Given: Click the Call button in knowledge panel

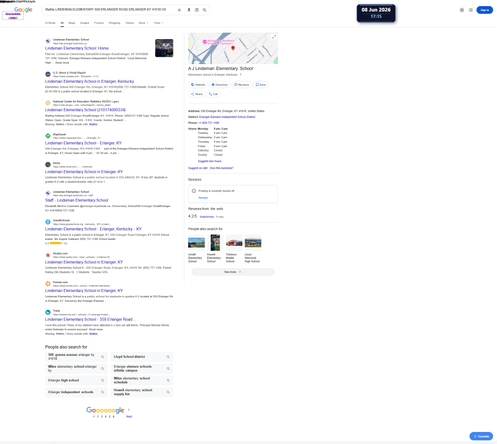Looking at the screenshot, I should 213,94.
